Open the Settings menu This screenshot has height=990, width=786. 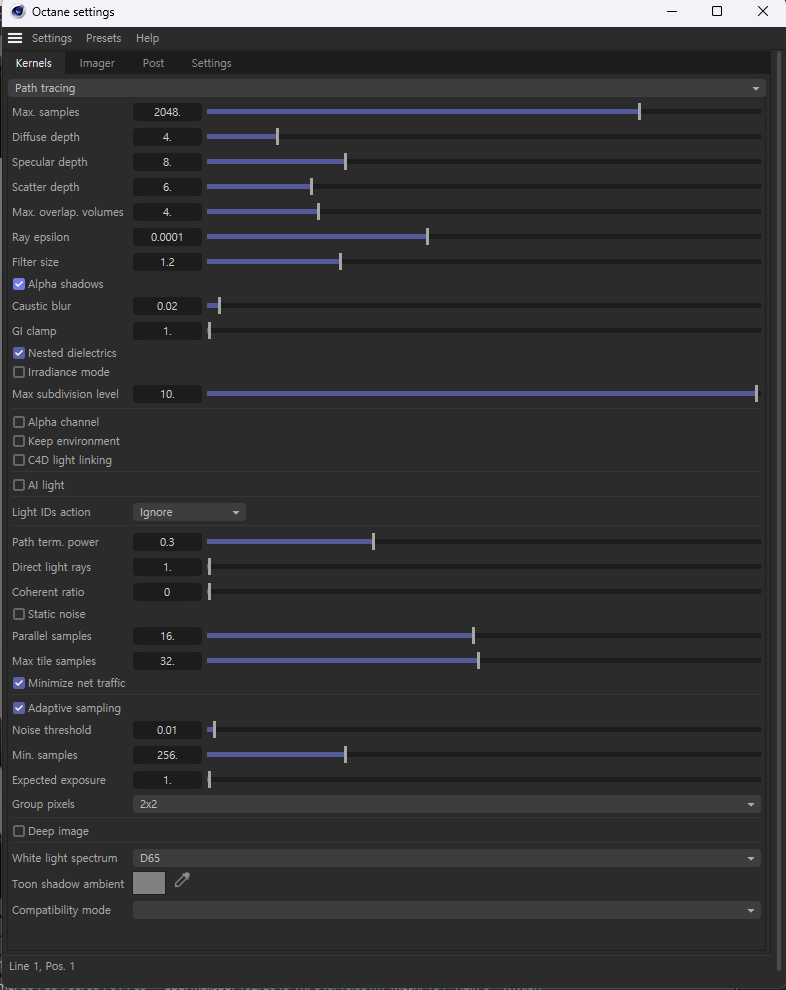pos(52,39)
